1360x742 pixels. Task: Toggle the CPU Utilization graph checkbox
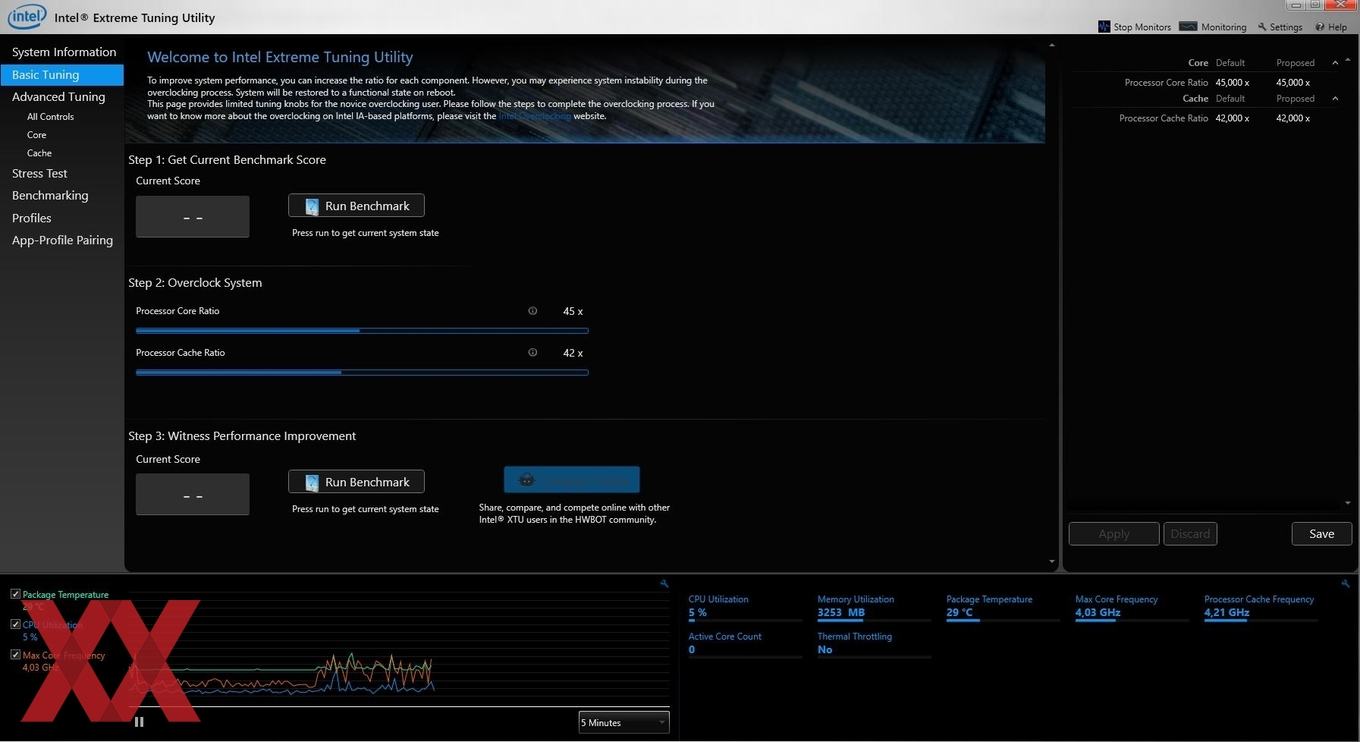[x=15, y=624]
